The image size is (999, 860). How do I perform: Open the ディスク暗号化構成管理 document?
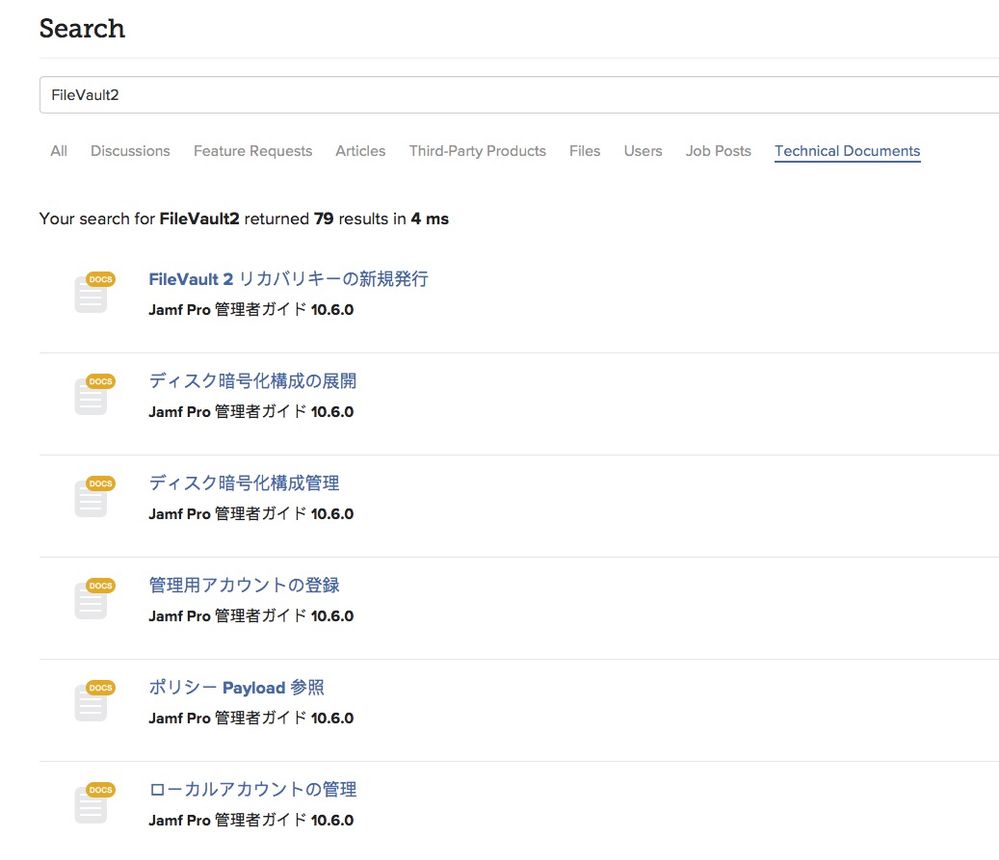pyautogui.click(x=244, y=483)
